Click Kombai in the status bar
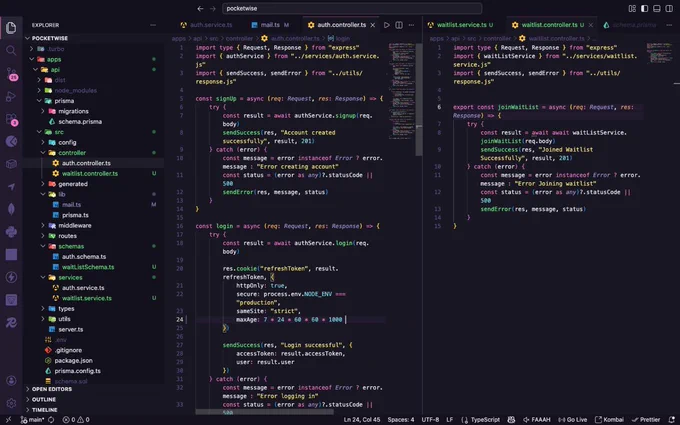This screenshot has height=425, width=680. point(610,419)
